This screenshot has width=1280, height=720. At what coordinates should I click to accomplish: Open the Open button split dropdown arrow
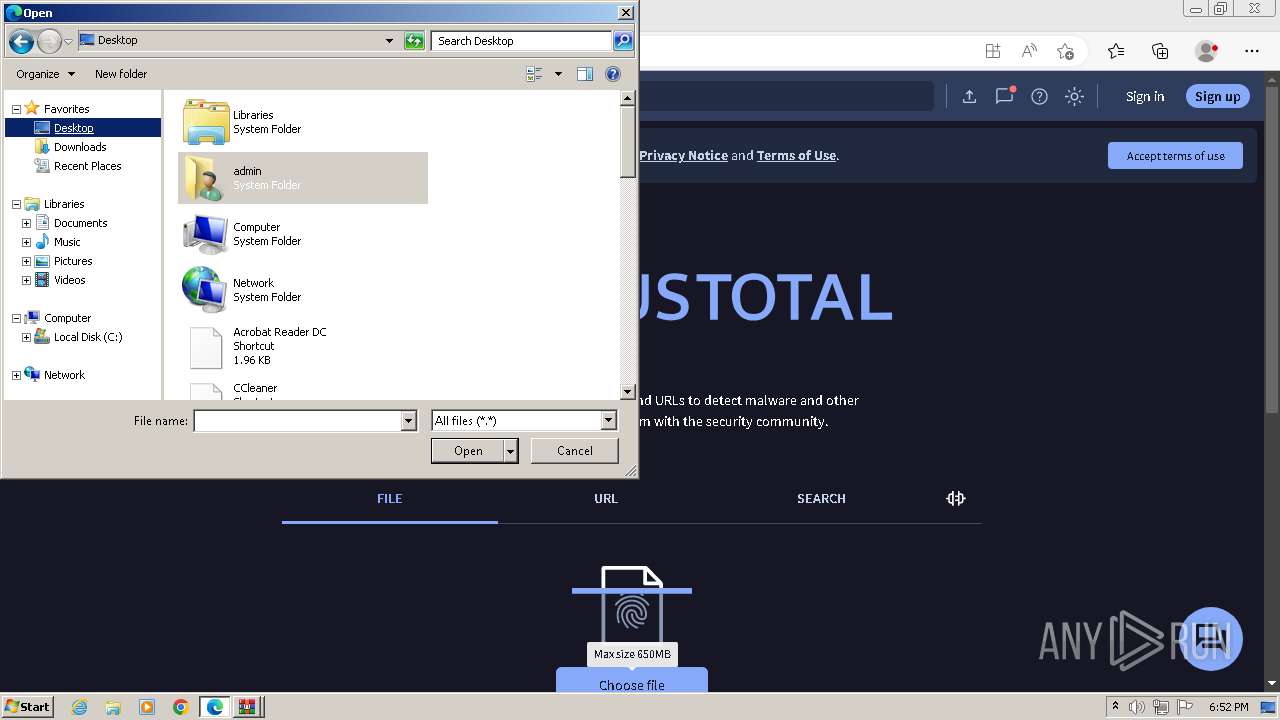[x=511, y=451]
